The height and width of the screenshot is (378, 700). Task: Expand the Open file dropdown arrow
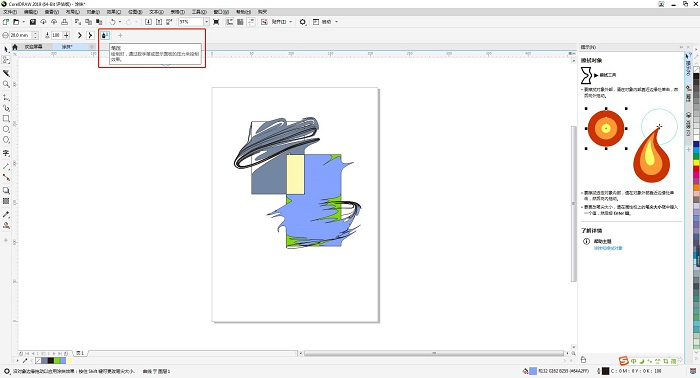pyautogui.click(x=23, y=22)
